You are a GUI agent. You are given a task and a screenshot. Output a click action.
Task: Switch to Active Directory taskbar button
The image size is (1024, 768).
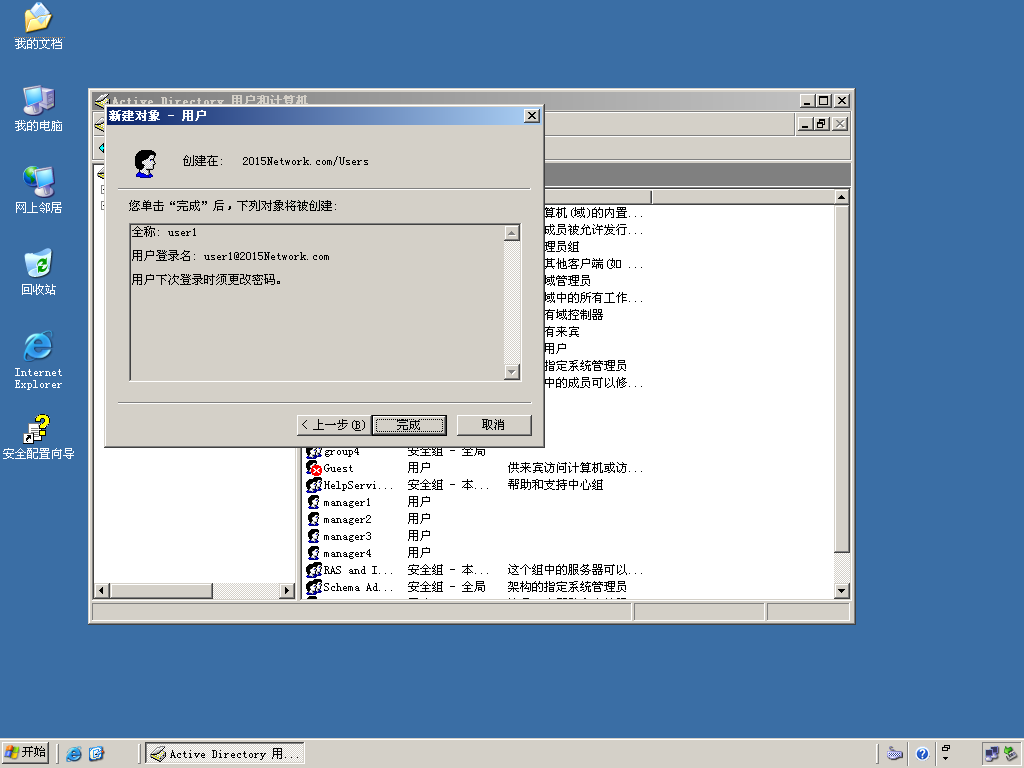coord(225,754)
